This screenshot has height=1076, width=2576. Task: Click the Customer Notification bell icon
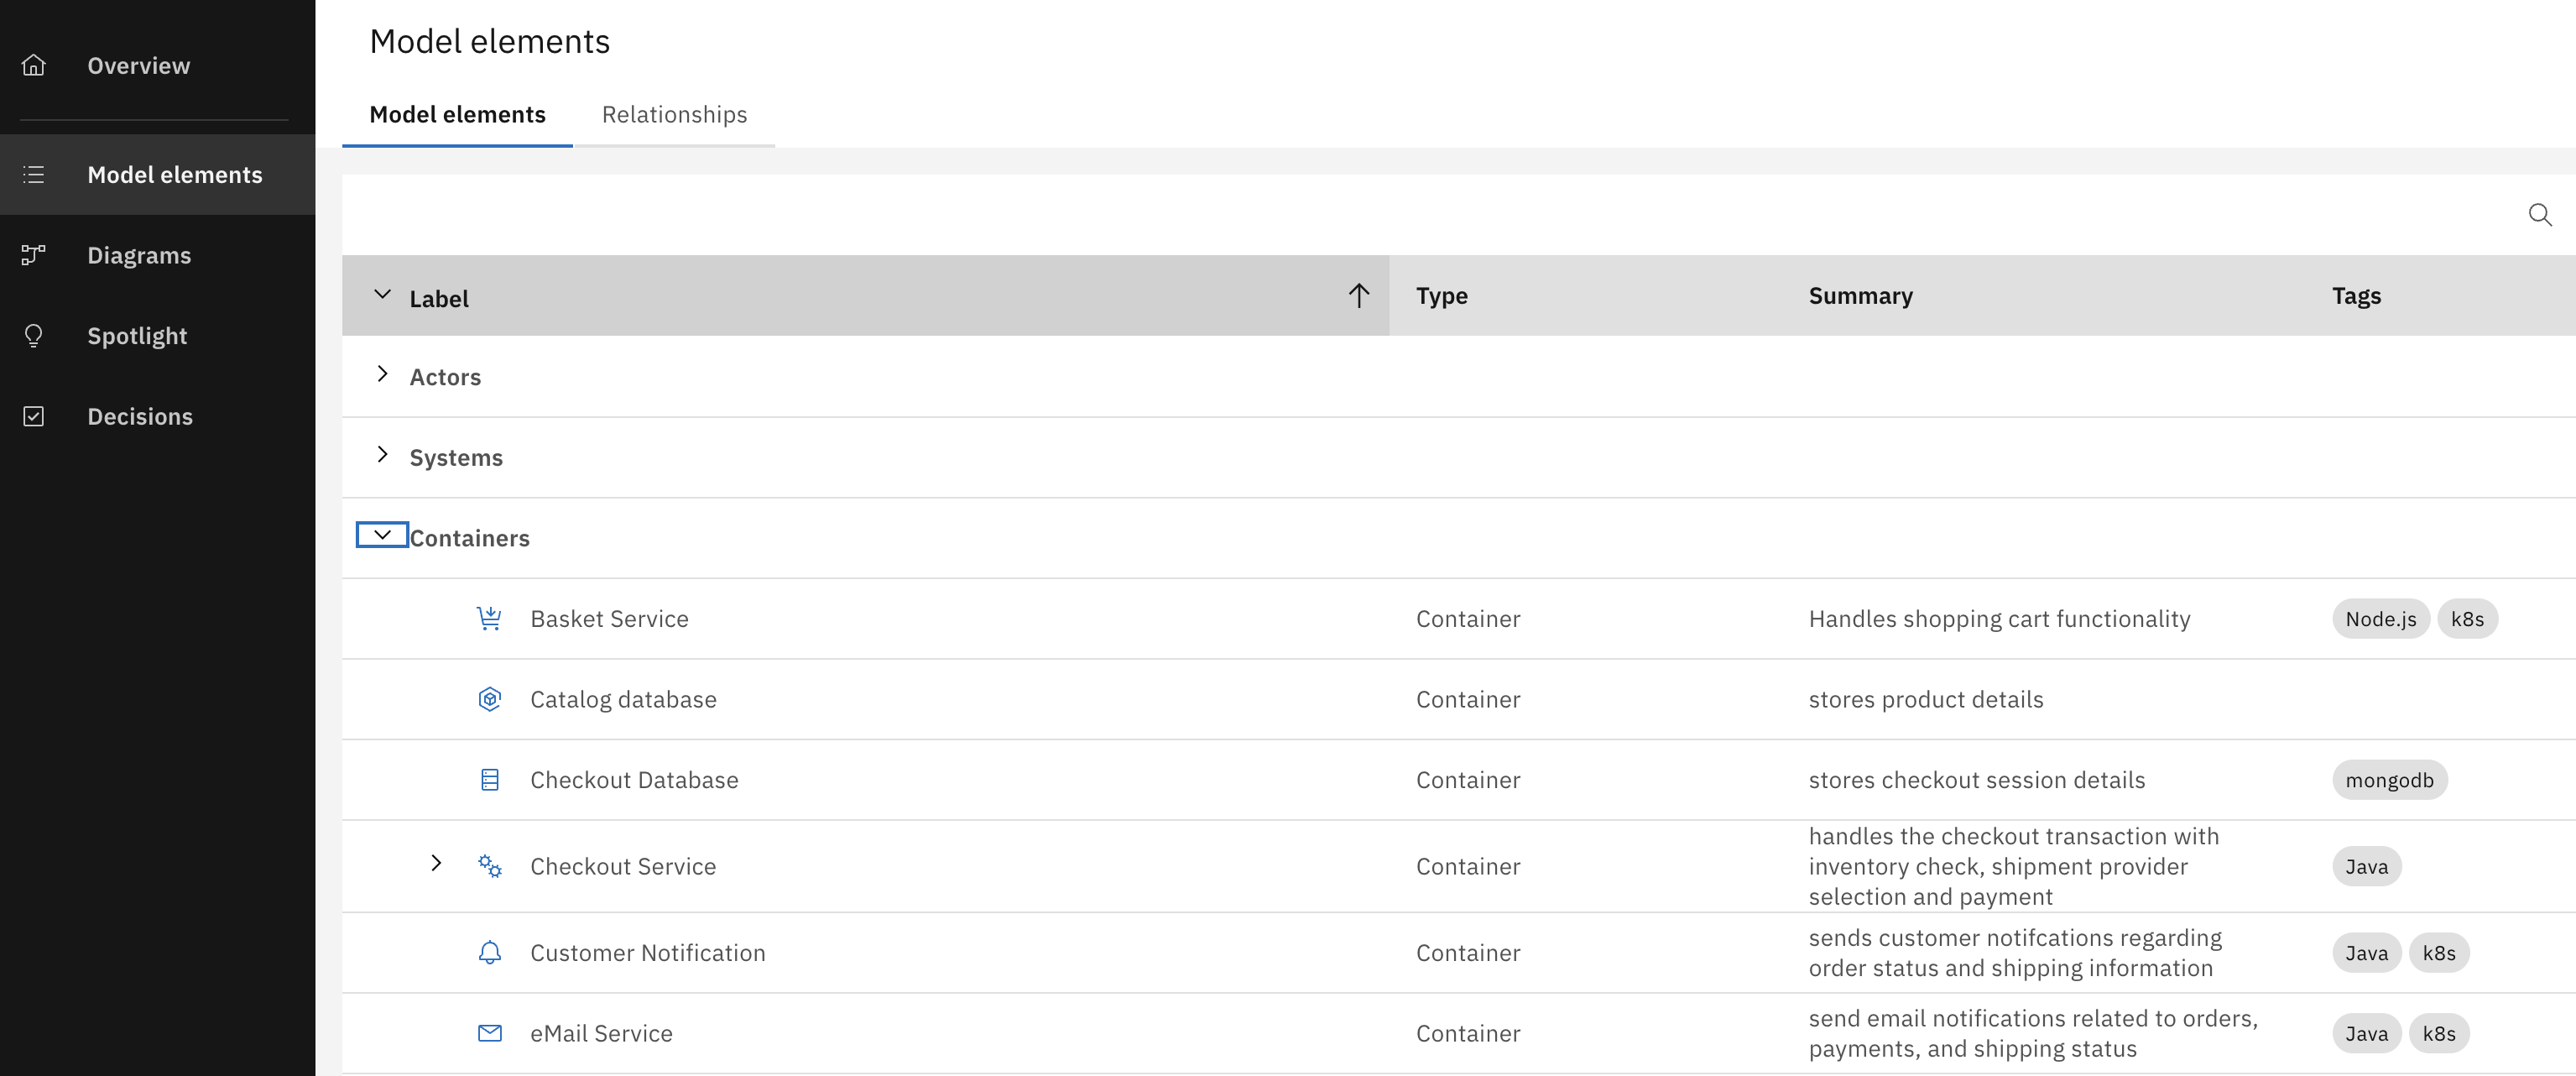(489, 952)
